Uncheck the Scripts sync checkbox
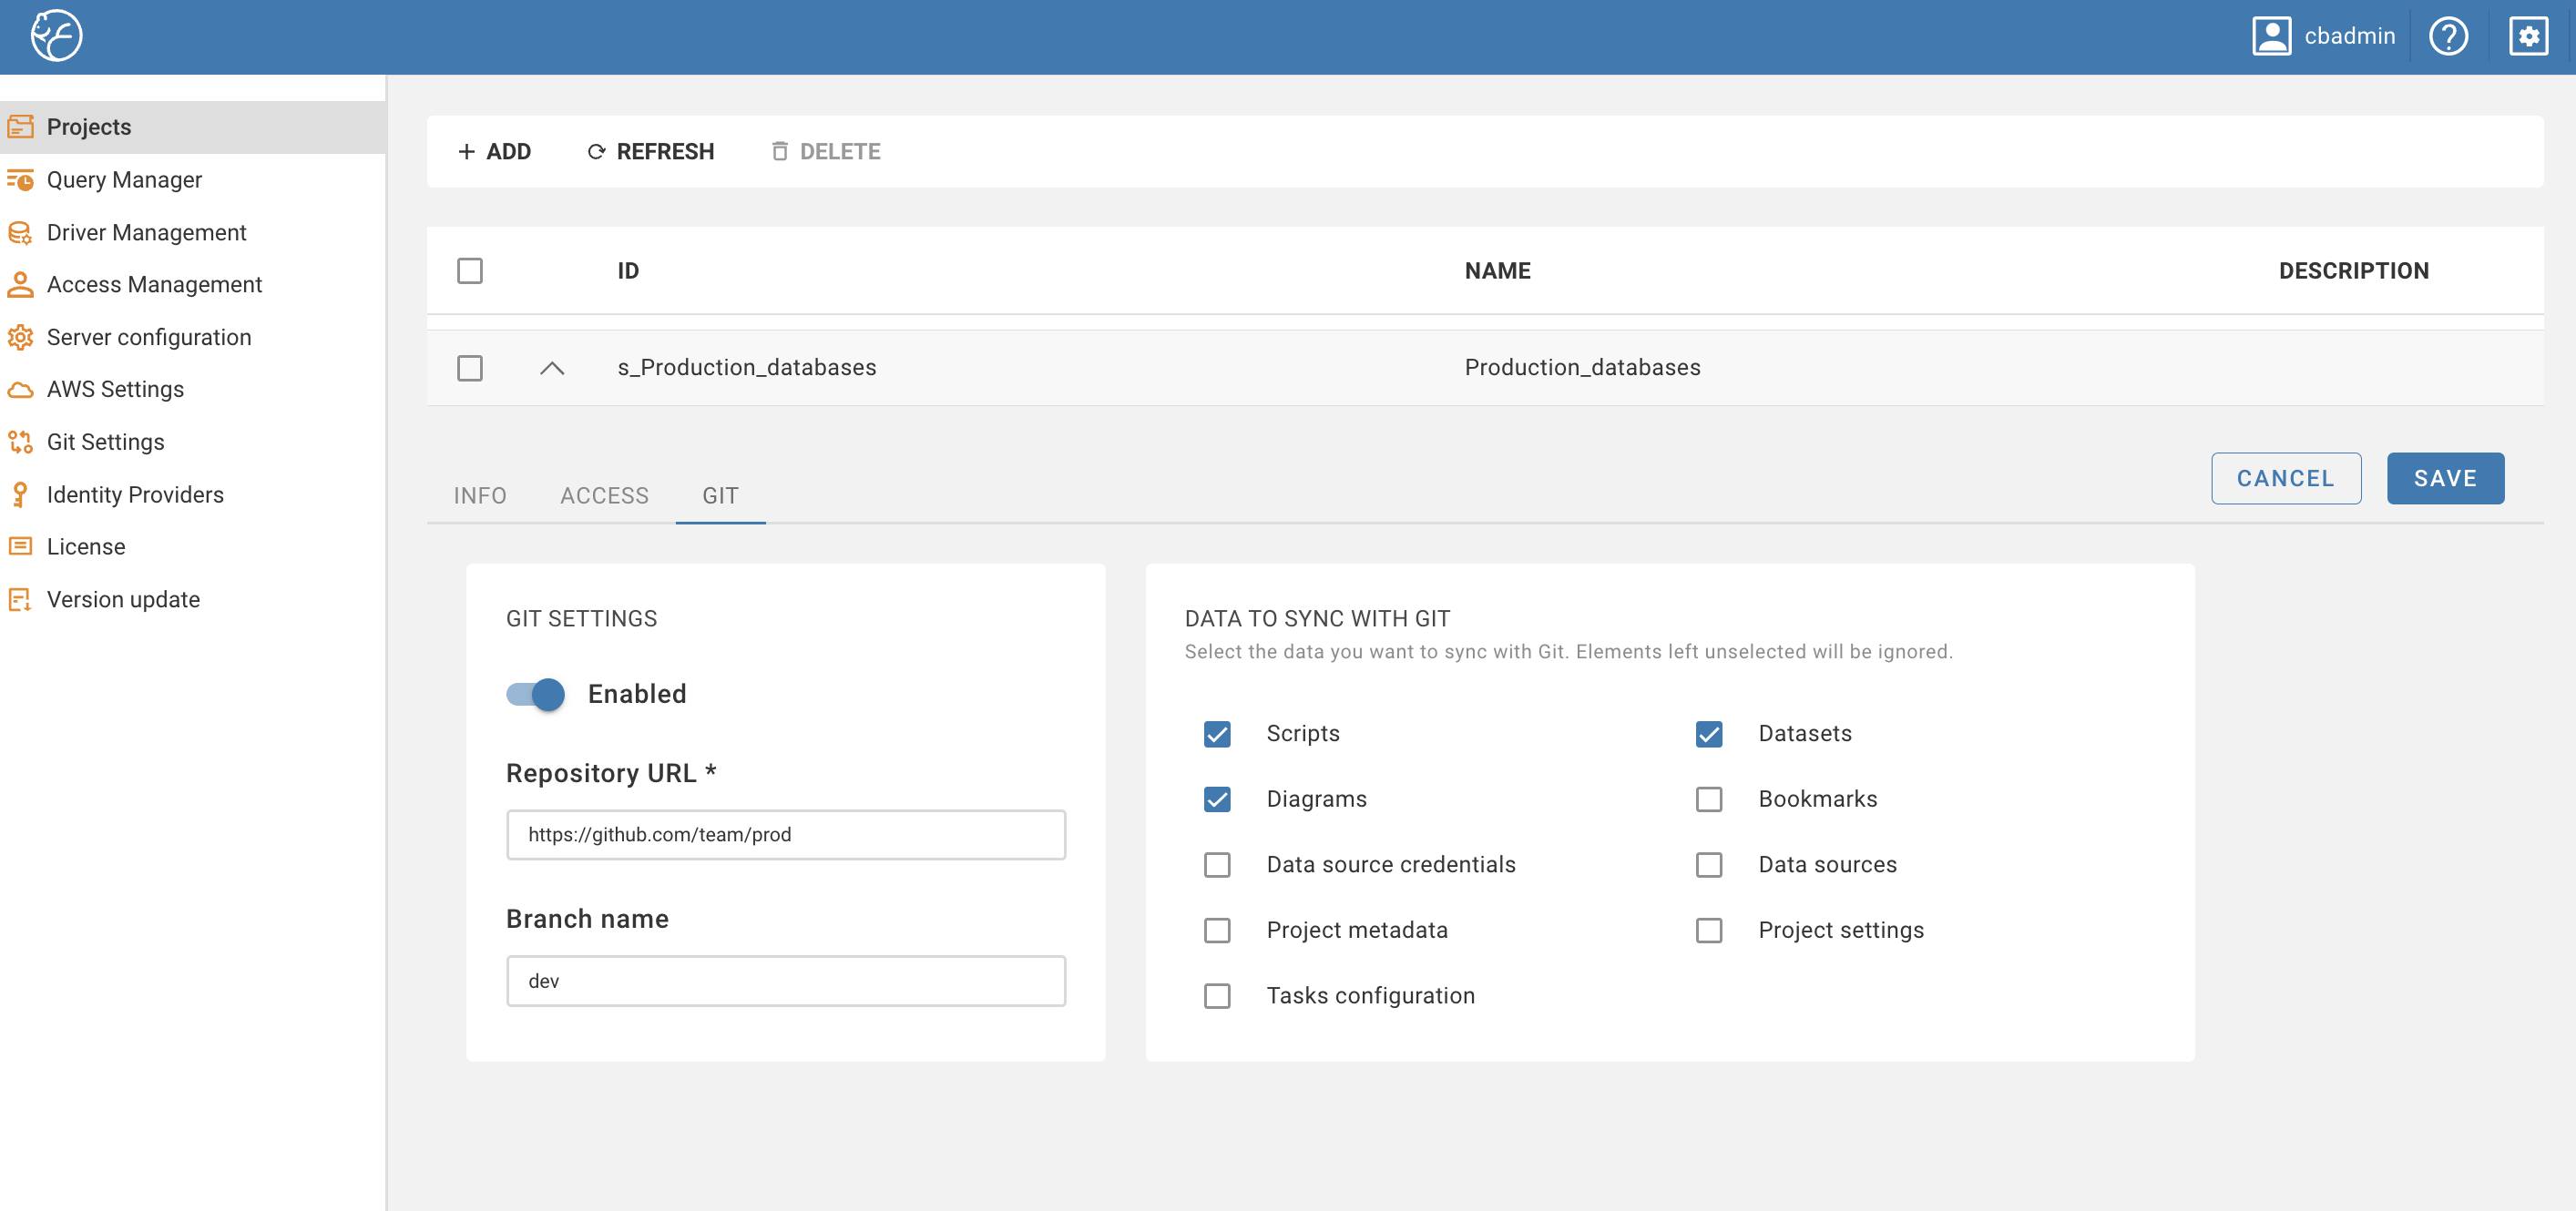 pyautogui.click(x=1217, y=734)
